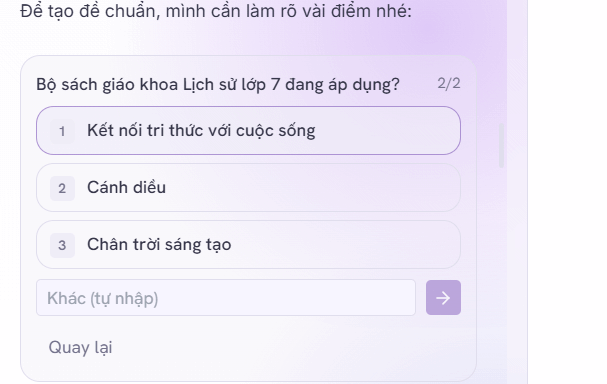Click the number 1 badge
This screenshot has height=384, width=607.
point(62,131)
